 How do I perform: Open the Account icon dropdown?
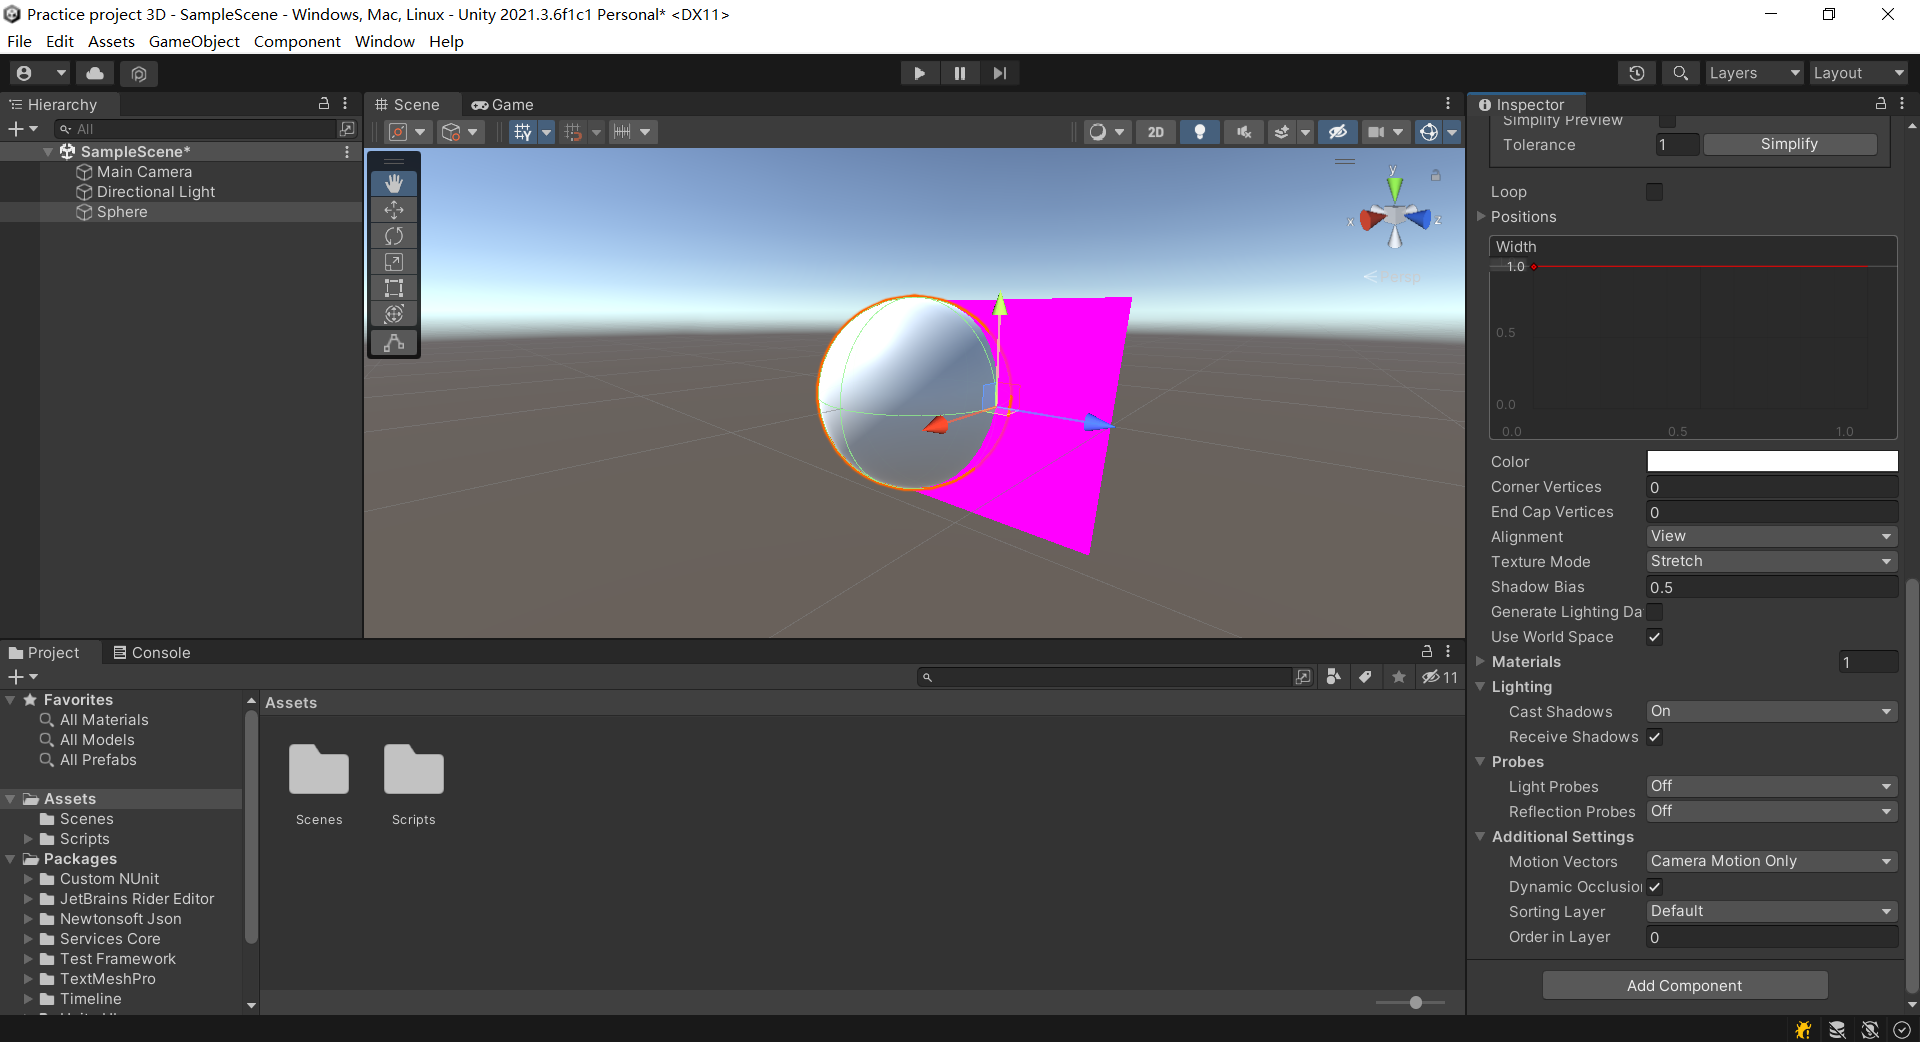(40, 73)
